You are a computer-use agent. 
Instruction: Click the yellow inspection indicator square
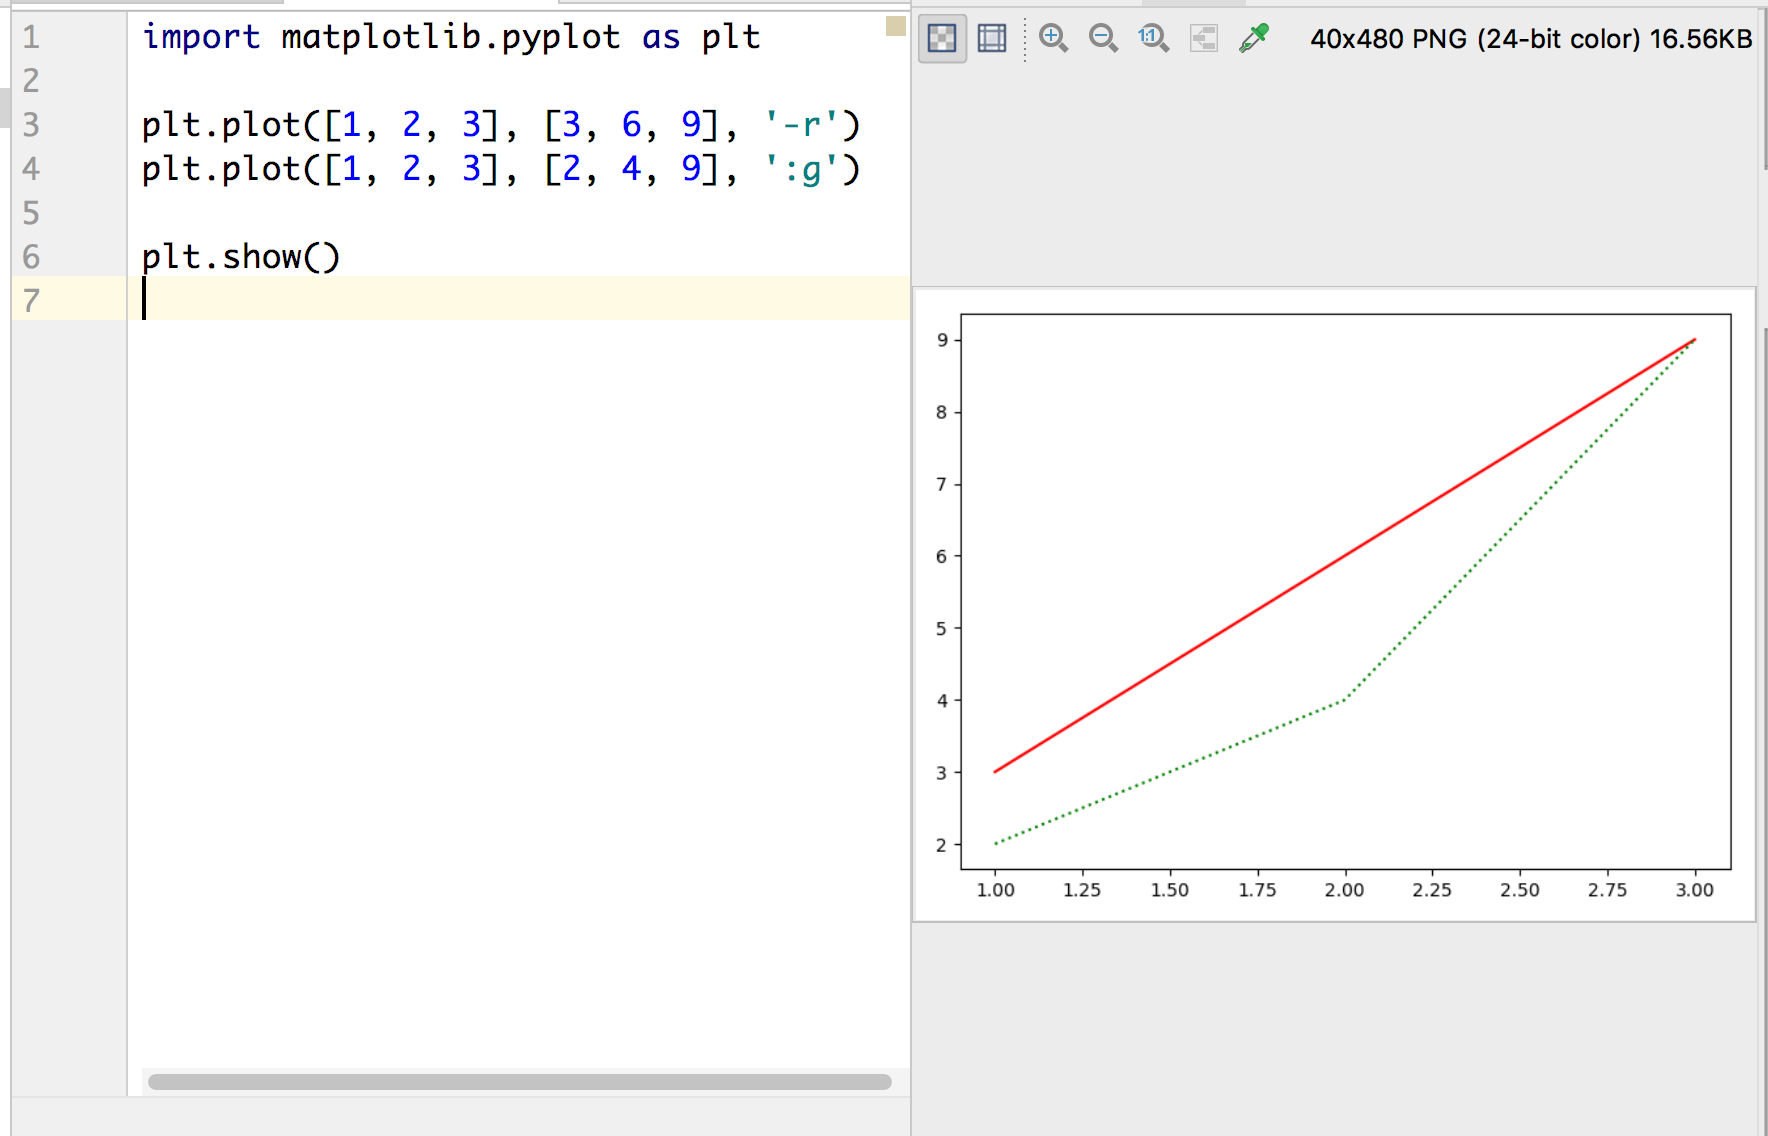(x=895, y=27)
